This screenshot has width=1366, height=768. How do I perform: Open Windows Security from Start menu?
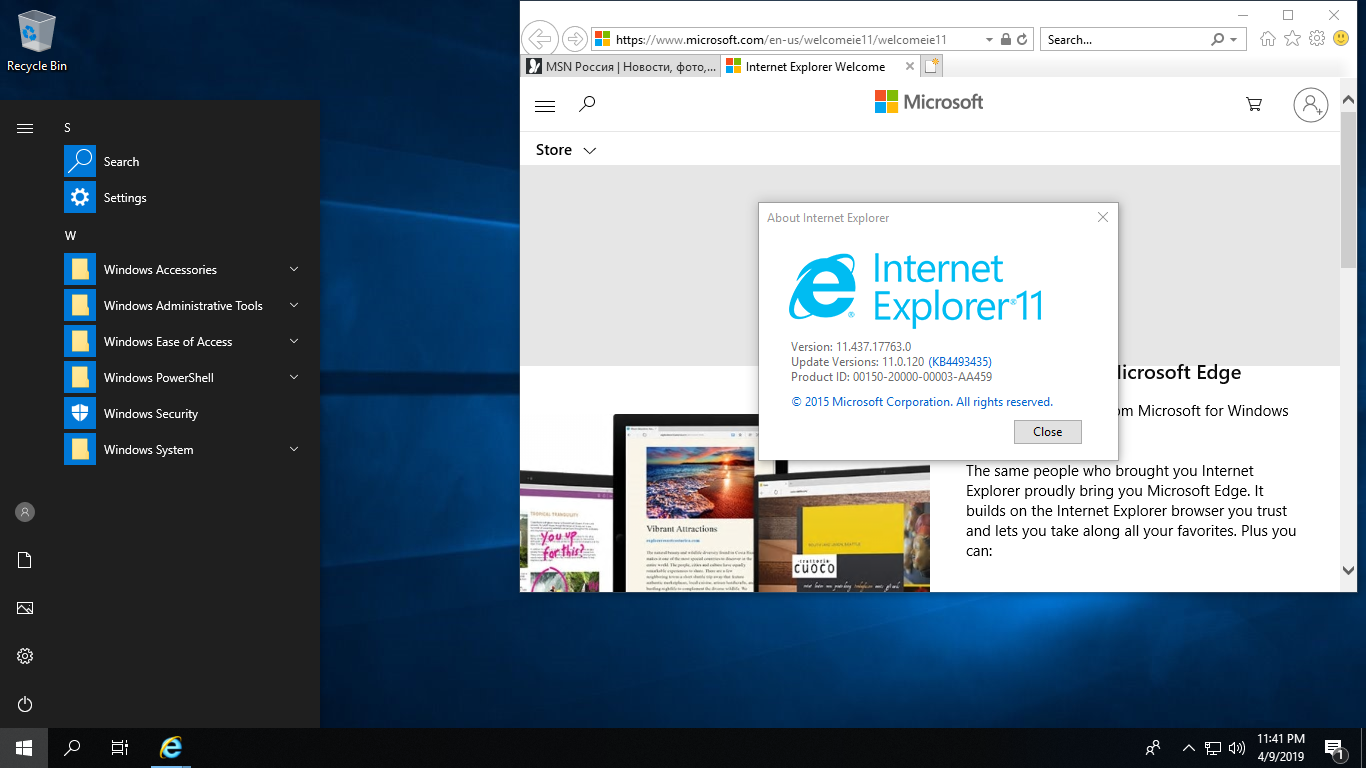(182, 414)
